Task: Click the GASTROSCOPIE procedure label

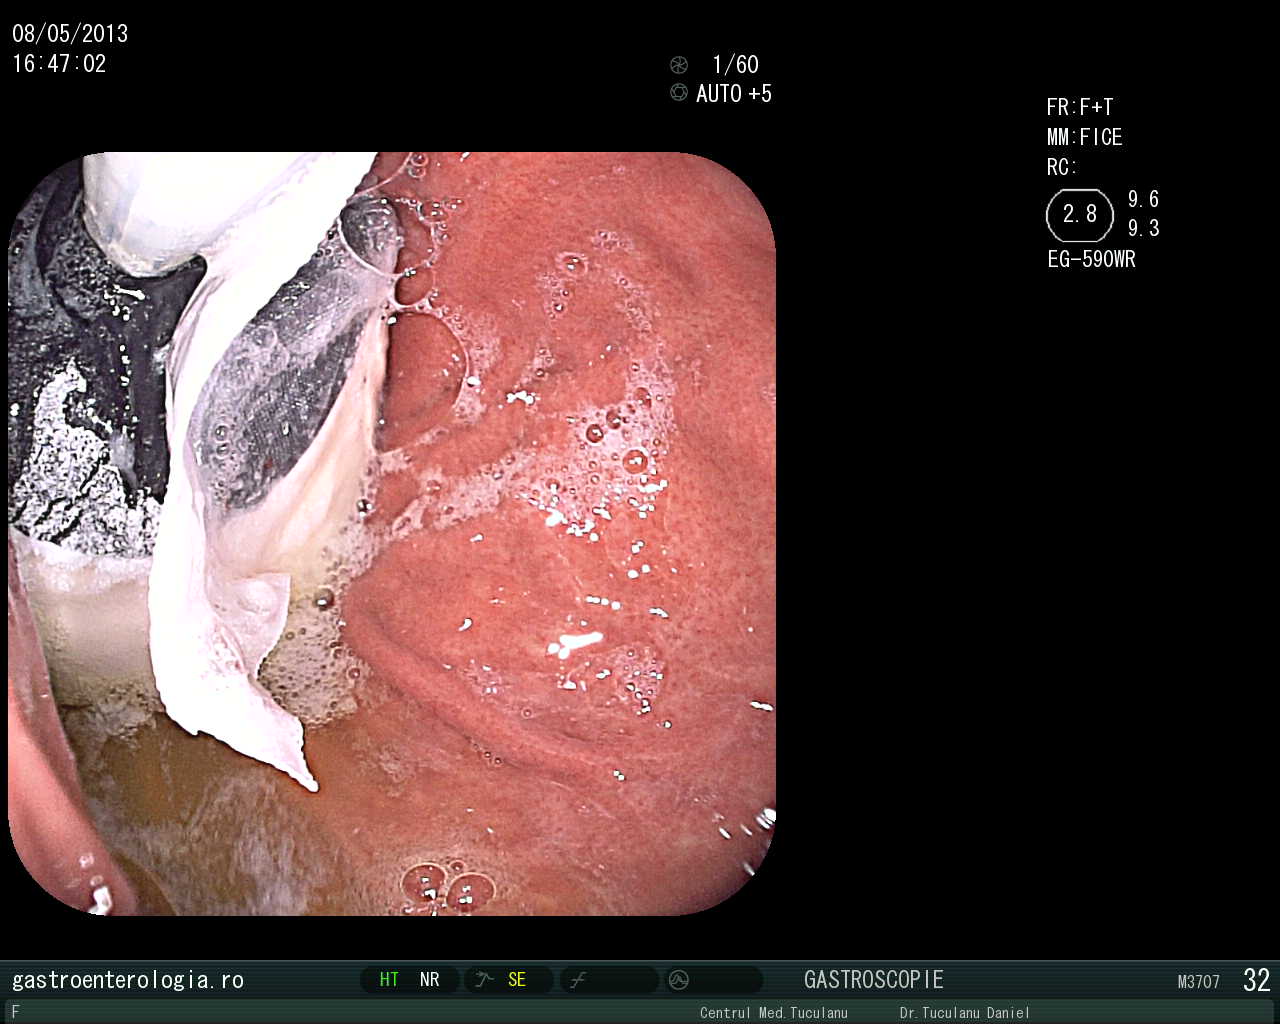Action: pos(874,980)
